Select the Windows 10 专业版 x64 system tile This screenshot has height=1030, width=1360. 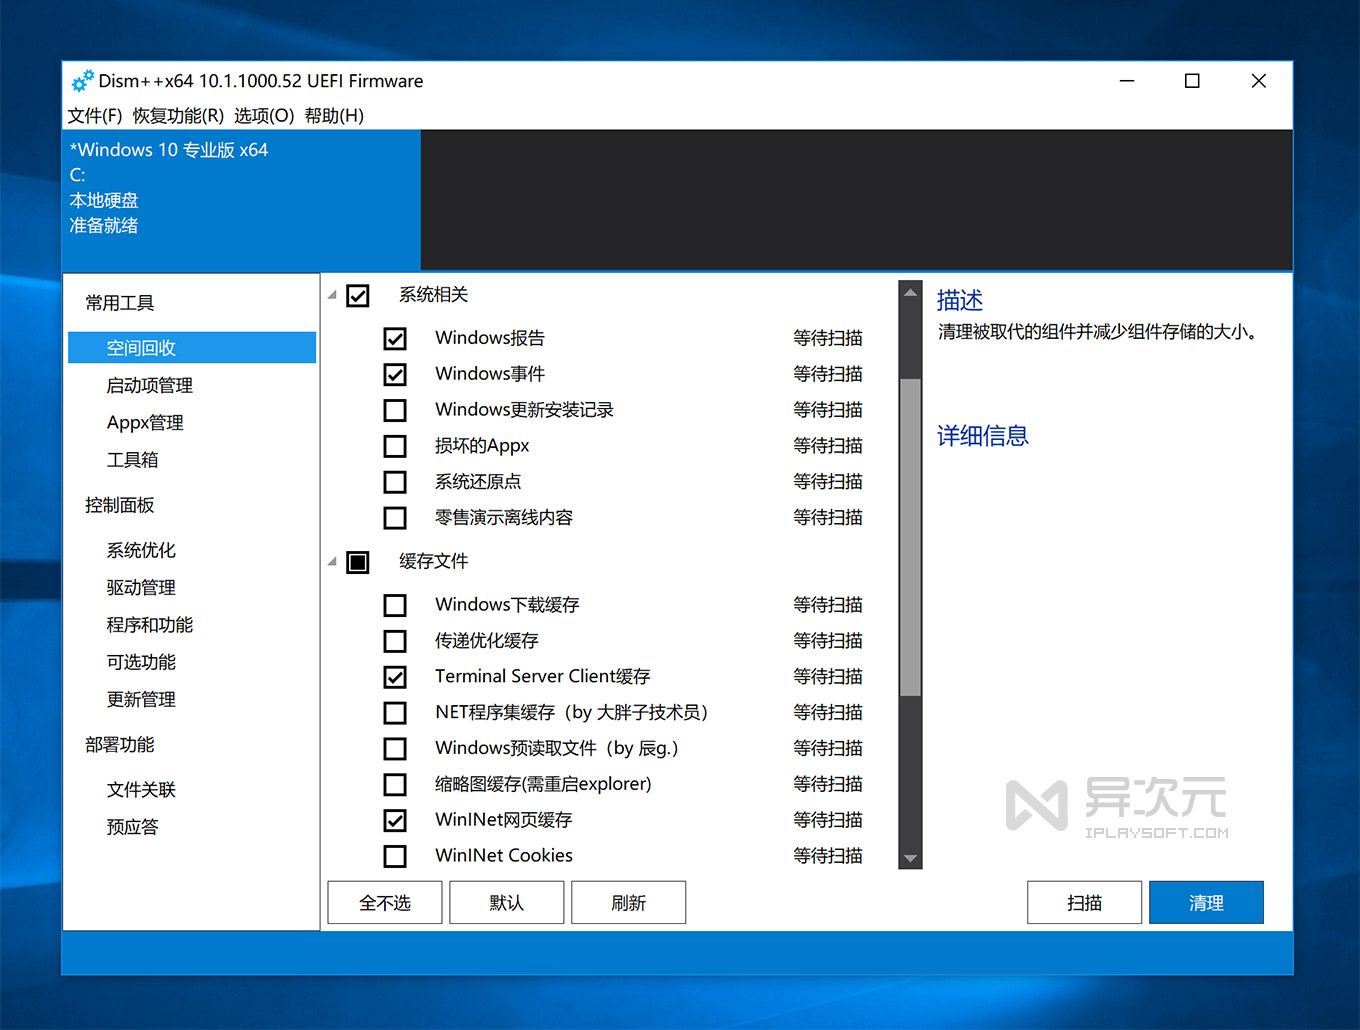[241, 200]
